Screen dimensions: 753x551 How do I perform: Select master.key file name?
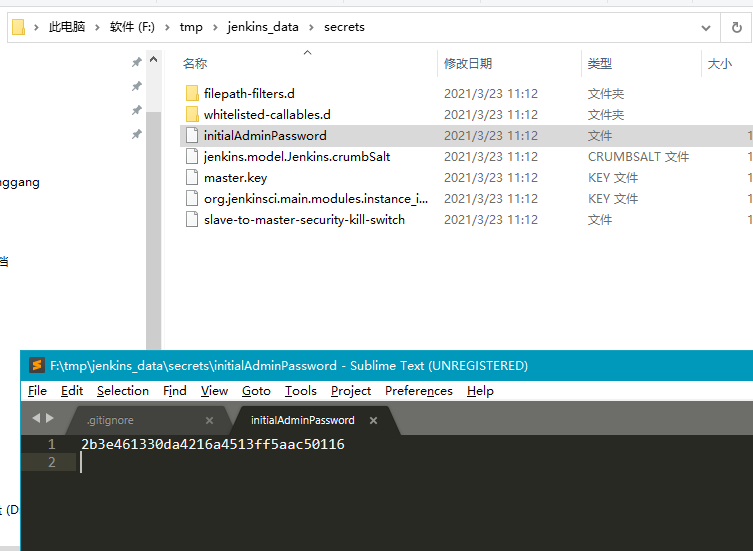click(x=235, y=178)
